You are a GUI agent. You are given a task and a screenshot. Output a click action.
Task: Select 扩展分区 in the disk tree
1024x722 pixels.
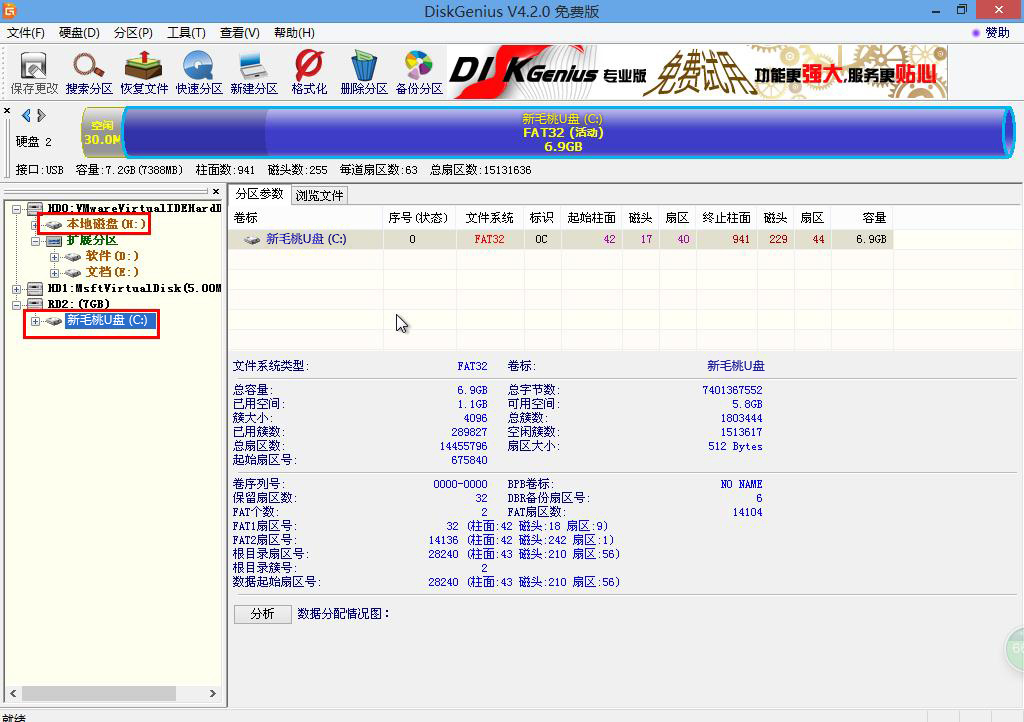coord(91,240)
